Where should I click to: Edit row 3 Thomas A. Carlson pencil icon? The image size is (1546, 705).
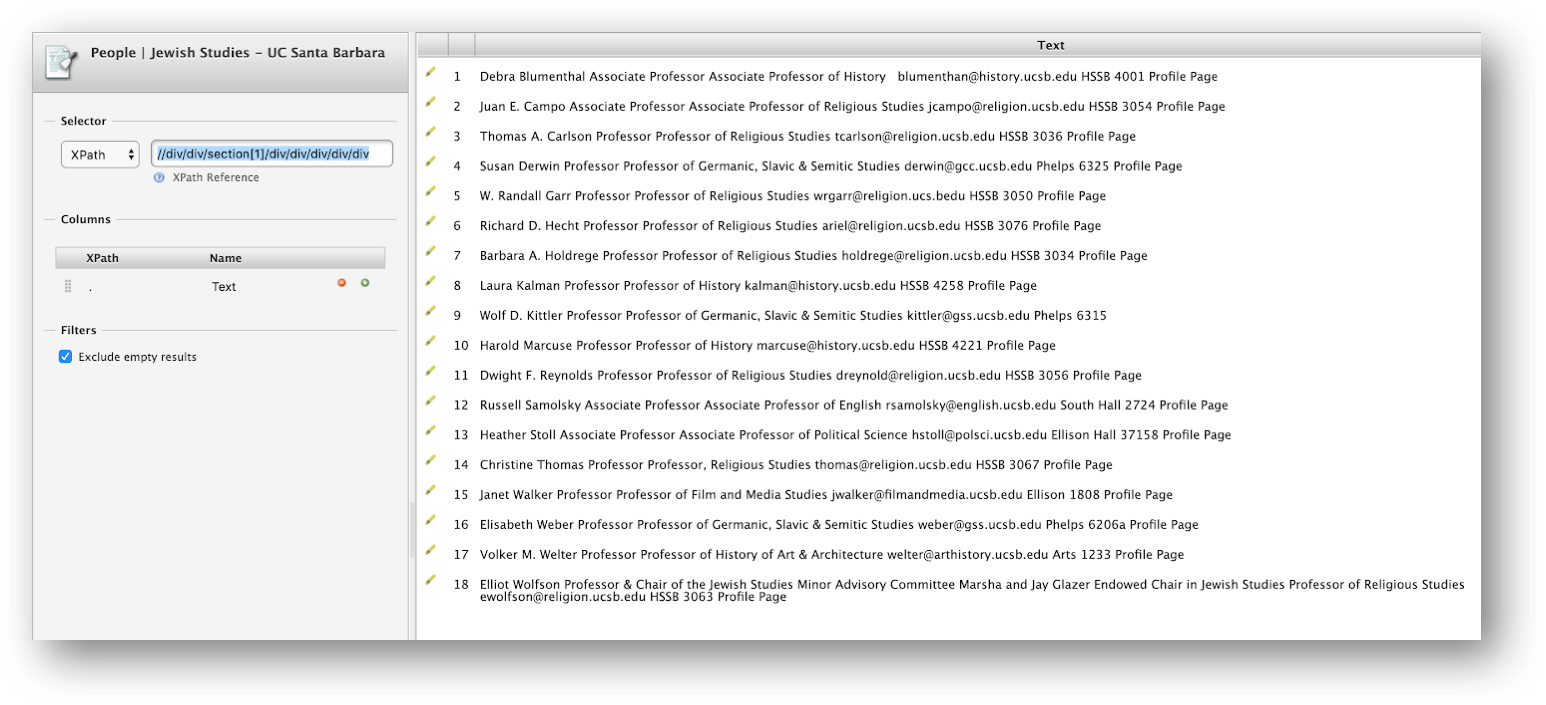[x=431, y=132]
